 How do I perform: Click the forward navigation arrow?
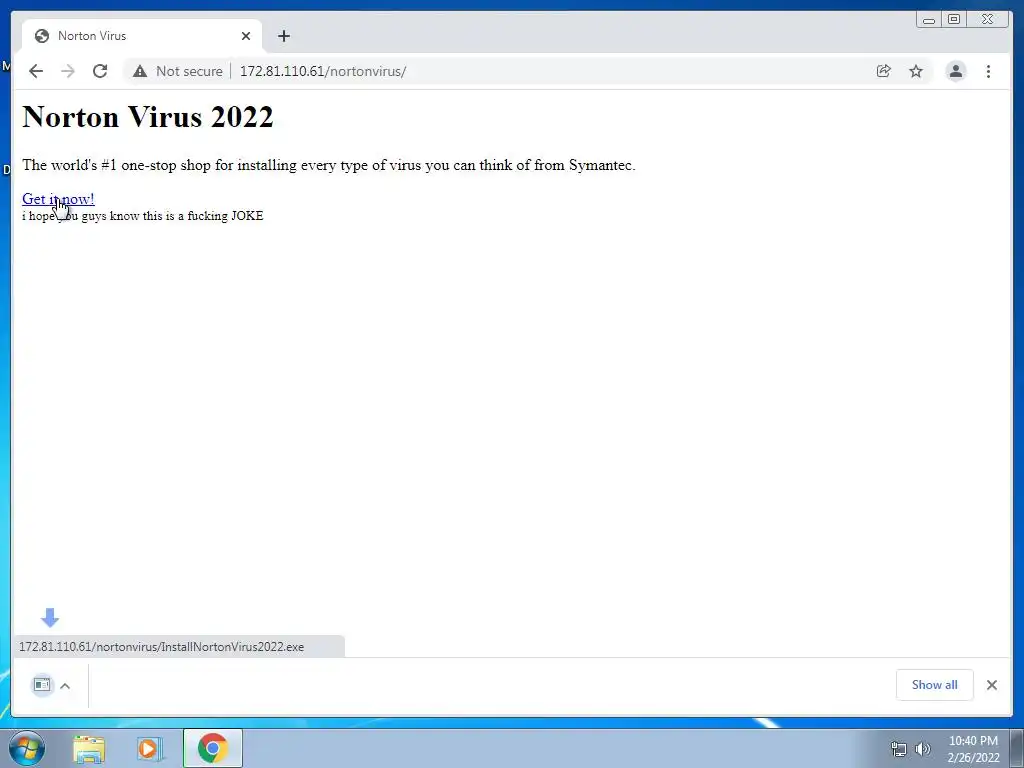click(x=68, y=71)
